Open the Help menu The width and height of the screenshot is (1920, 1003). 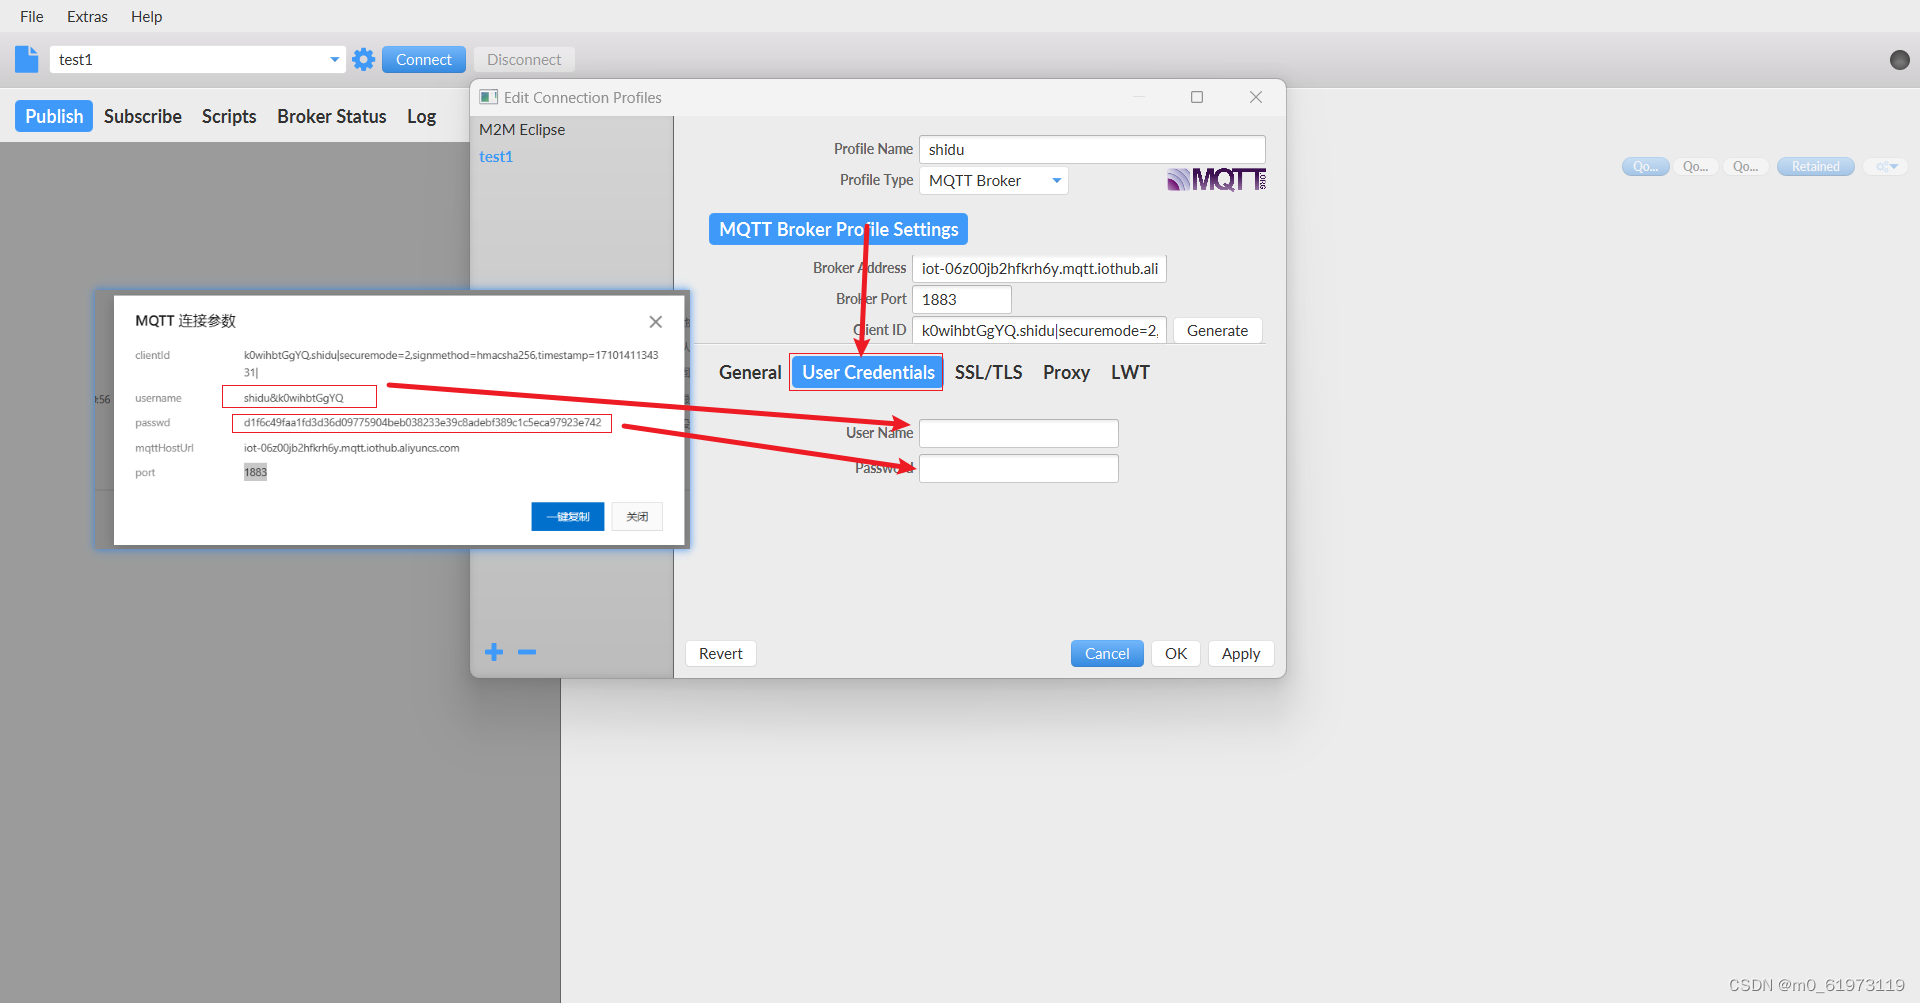146,16
